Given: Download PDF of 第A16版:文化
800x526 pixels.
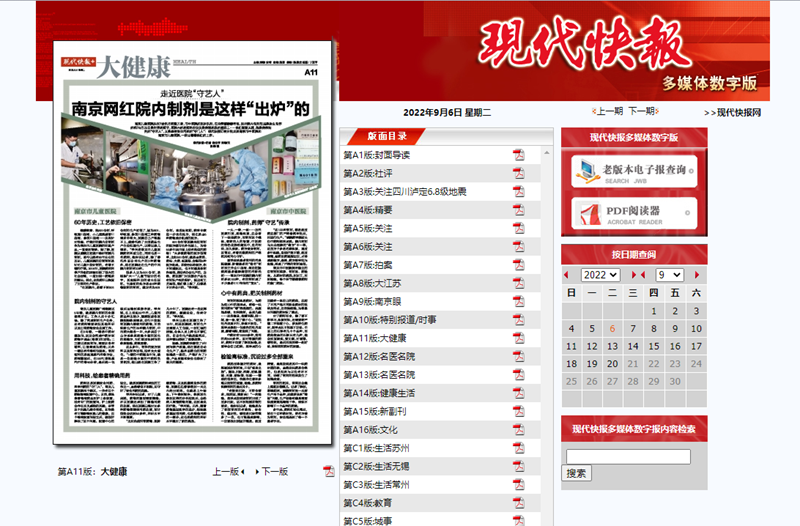Looking at the screenshot, I should pos(518,430).
